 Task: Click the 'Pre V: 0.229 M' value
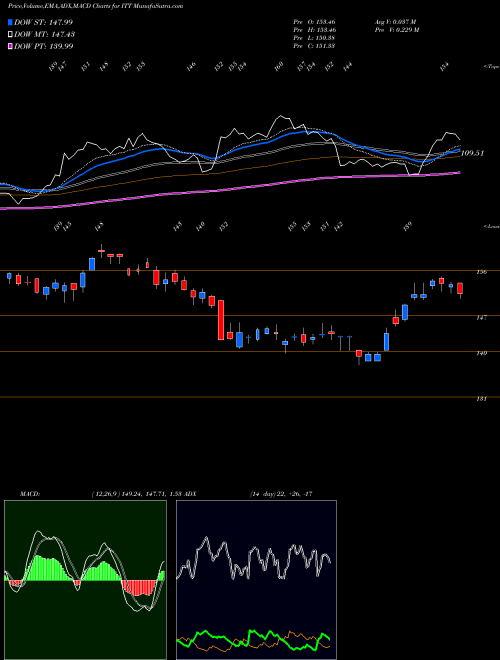[x=396, y=30]
